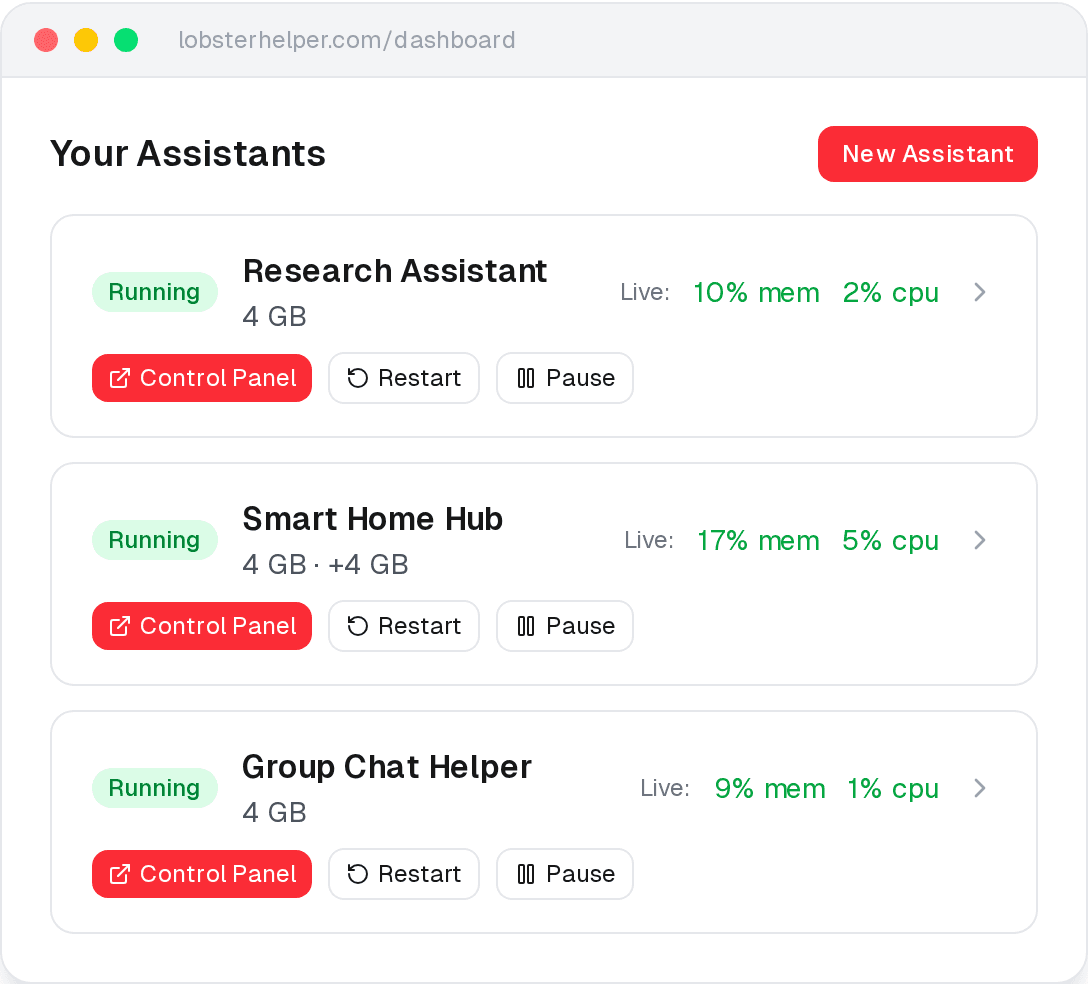Open Smart Home Hub's Control Panel
The width and height of the screenshot is (1088, 984).
coord(202,626)
